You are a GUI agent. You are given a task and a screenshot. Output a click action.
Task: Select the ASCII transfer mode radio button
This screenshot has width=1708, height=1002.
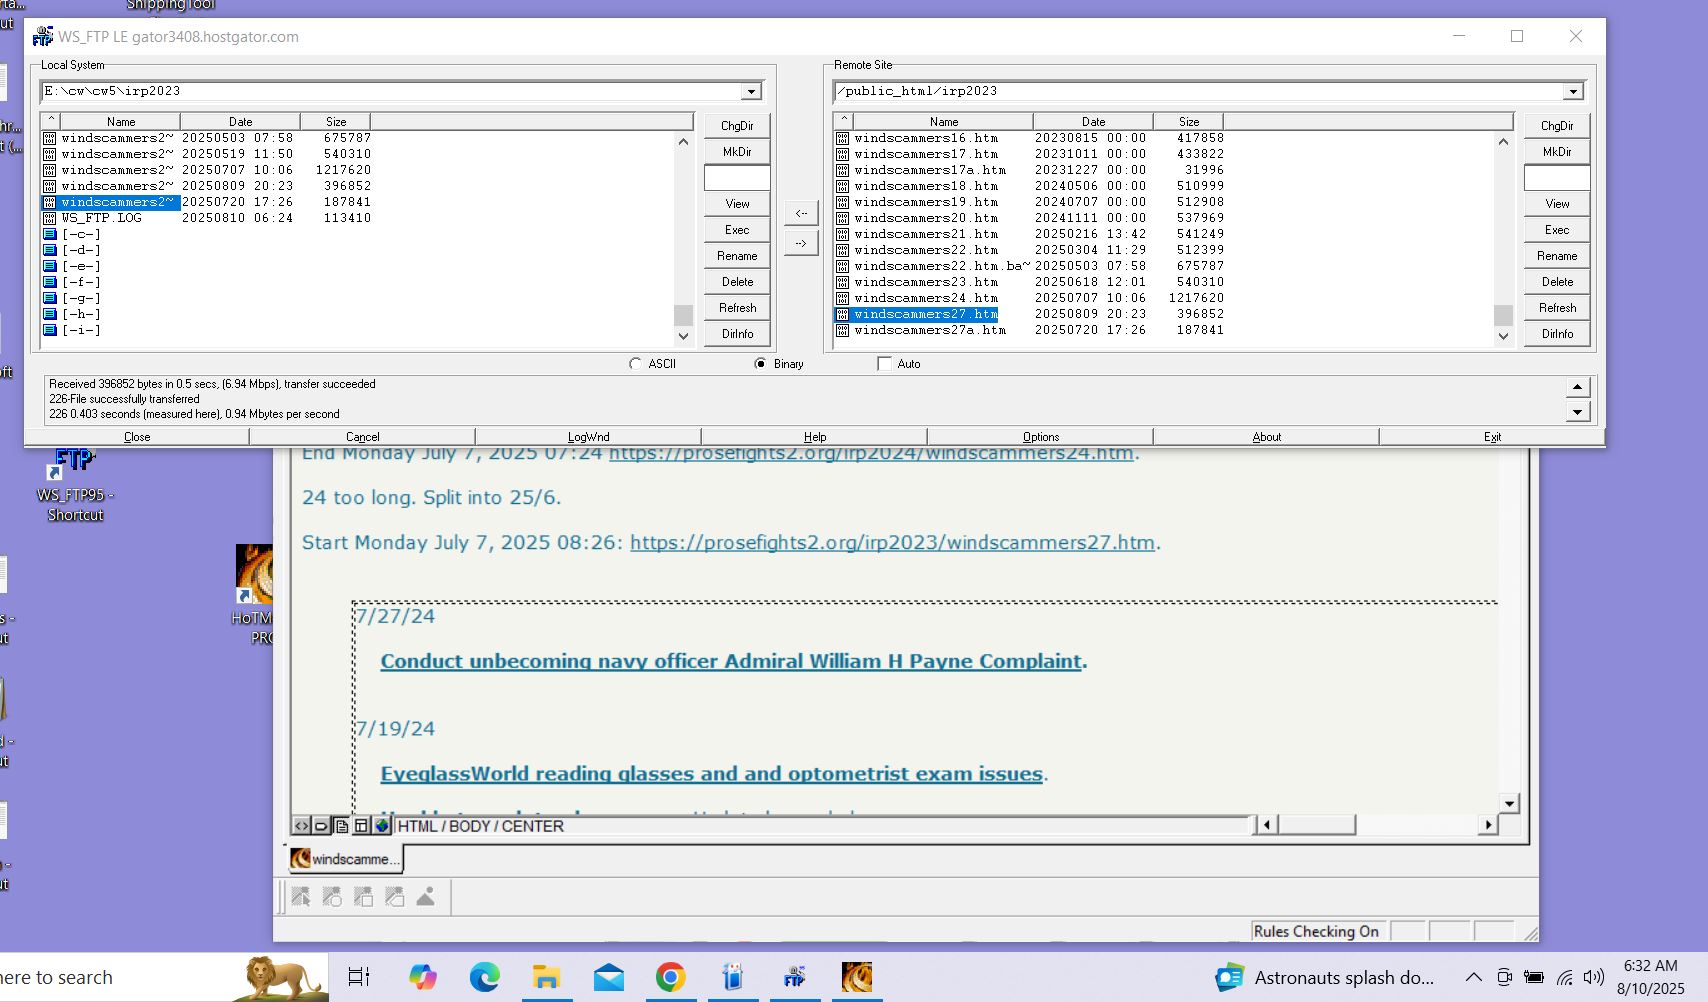point(636,364)
